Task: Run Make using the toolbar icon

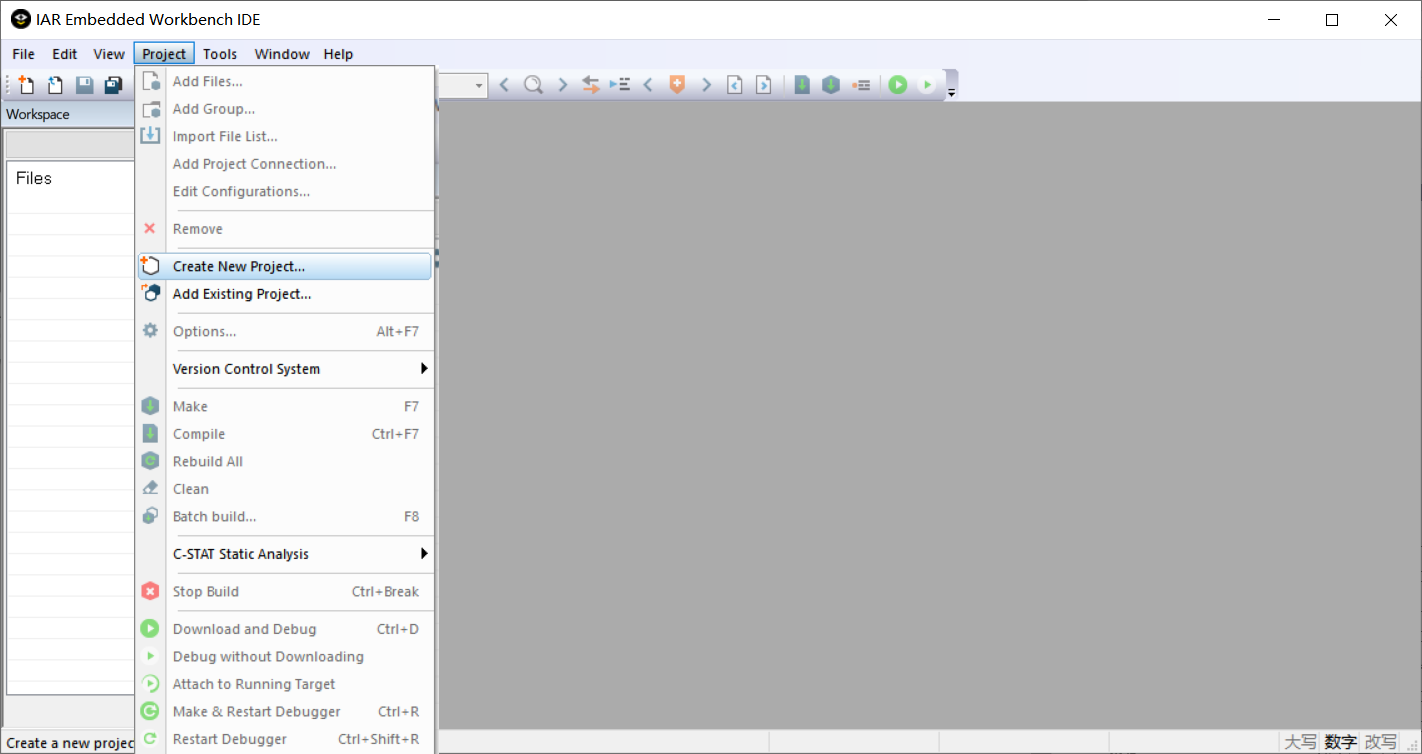Action: (x=831, y=84)
